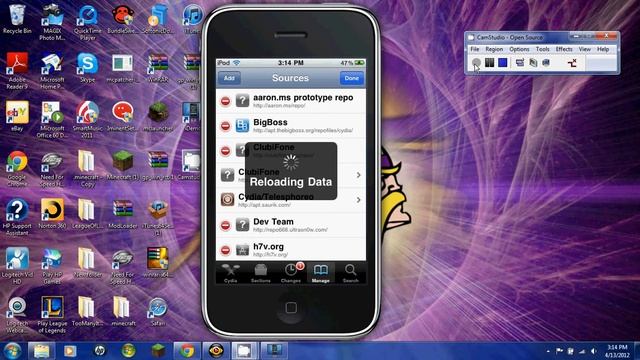Open Logitech Vid HD desktop icon
The height and width of the screenshot is (360, 640).
(17, 265)
